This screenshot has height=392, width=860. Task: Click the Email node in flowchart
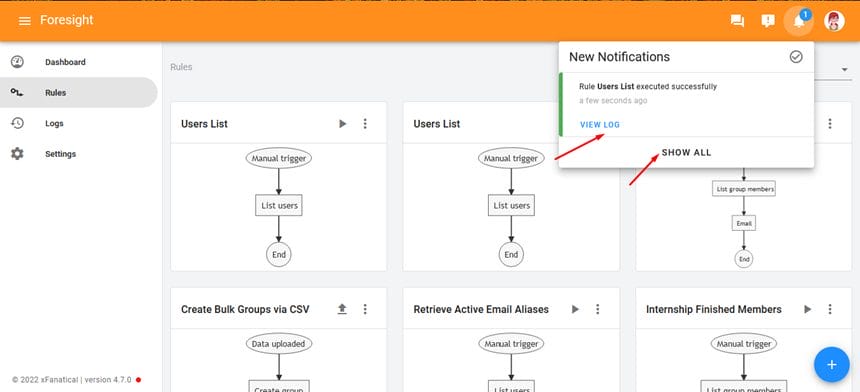(x=744, y=224)
